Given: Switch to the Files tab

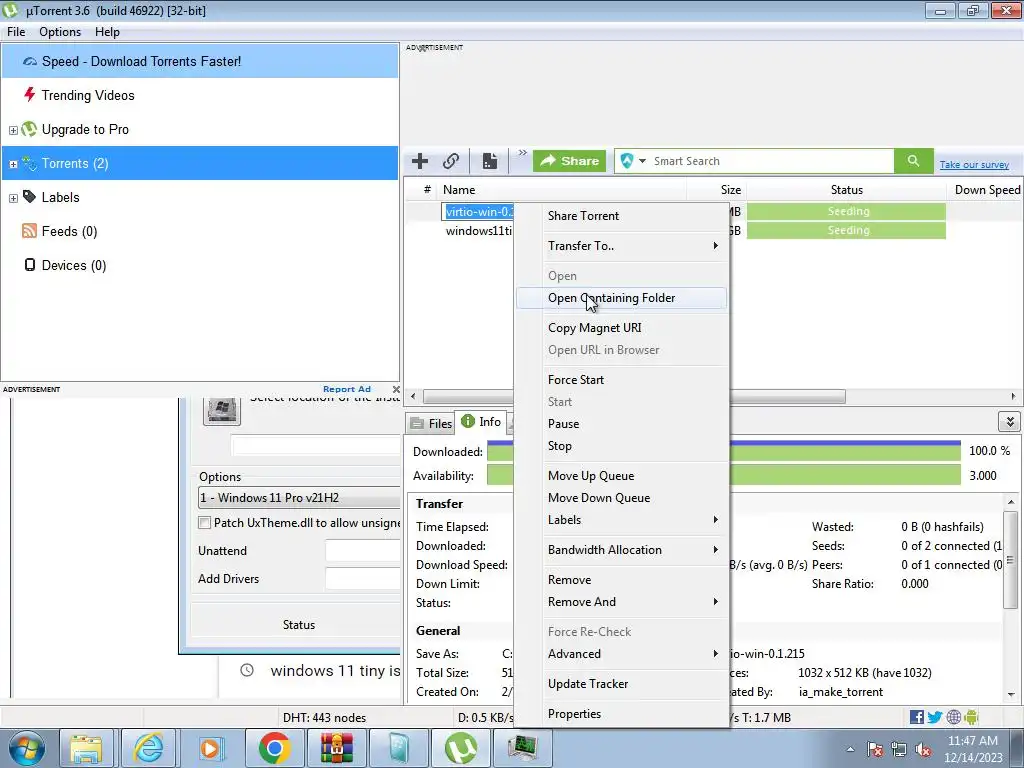Looking at the screenshot, I should coord(430,423).
